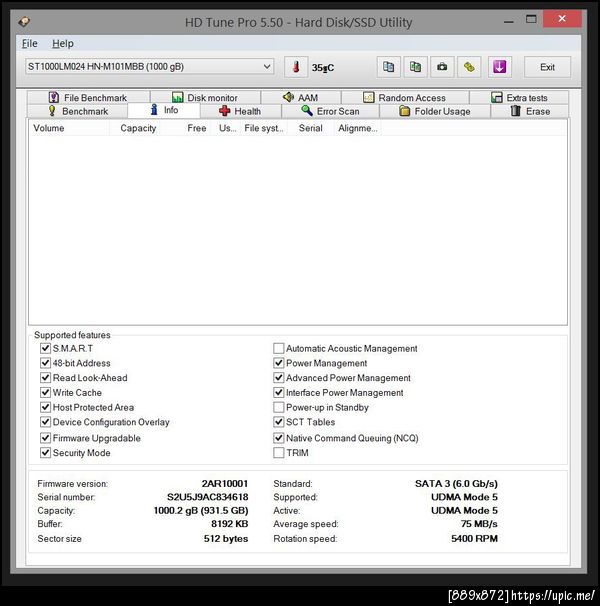Click the thermometer temperature icon

[x=296, y=67]
